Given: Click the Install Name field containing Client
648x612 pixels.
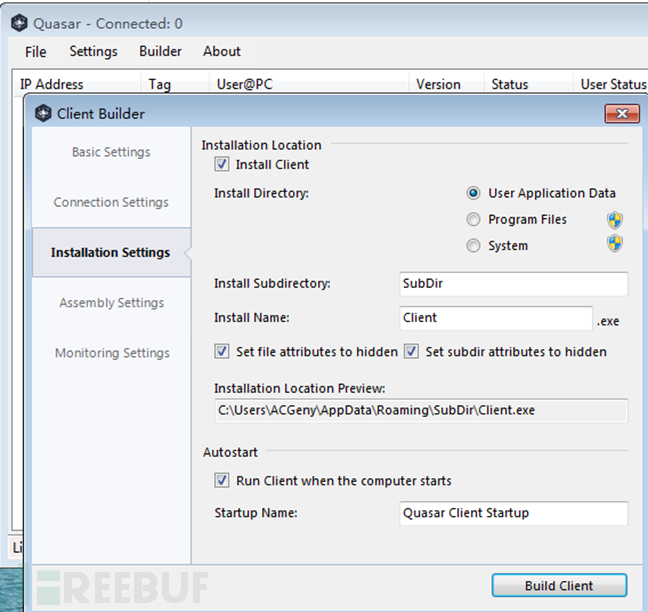Looking at the screenshot, I should (496, 318).
